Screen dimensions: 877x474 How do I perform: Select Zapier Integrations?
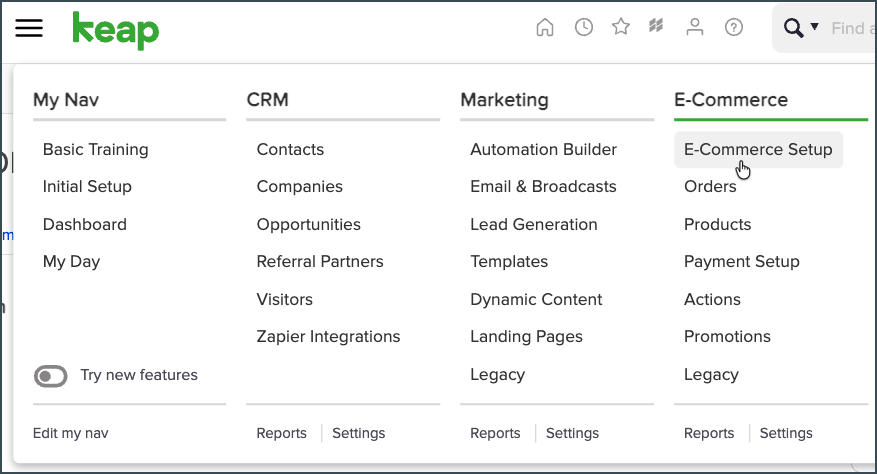[x=328, y=336]
